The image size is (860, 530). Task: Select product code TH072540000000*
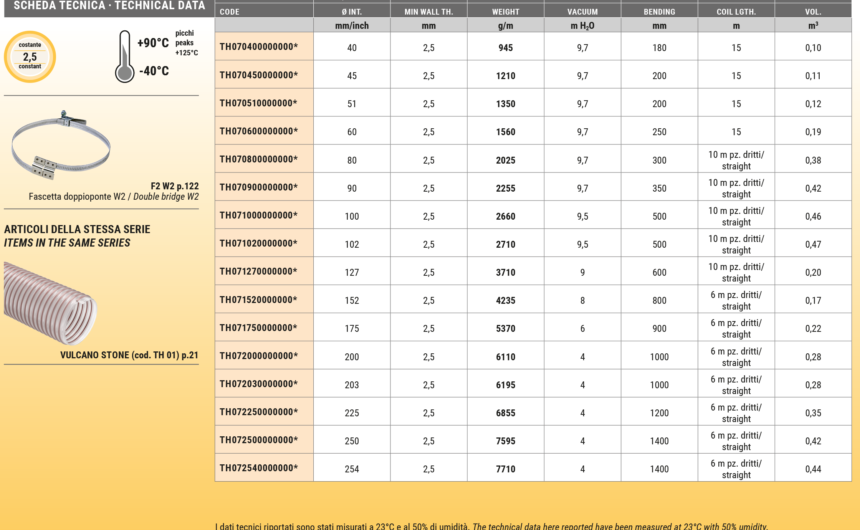click(258, 467)
